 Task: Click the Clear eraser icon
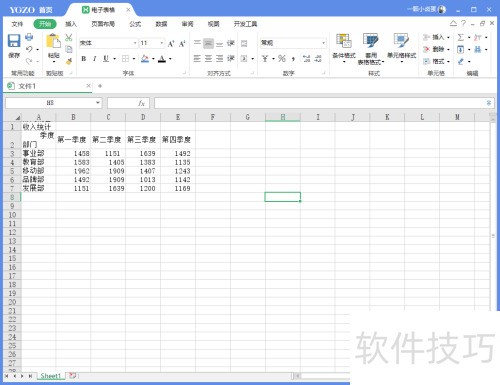pos(461,61)
